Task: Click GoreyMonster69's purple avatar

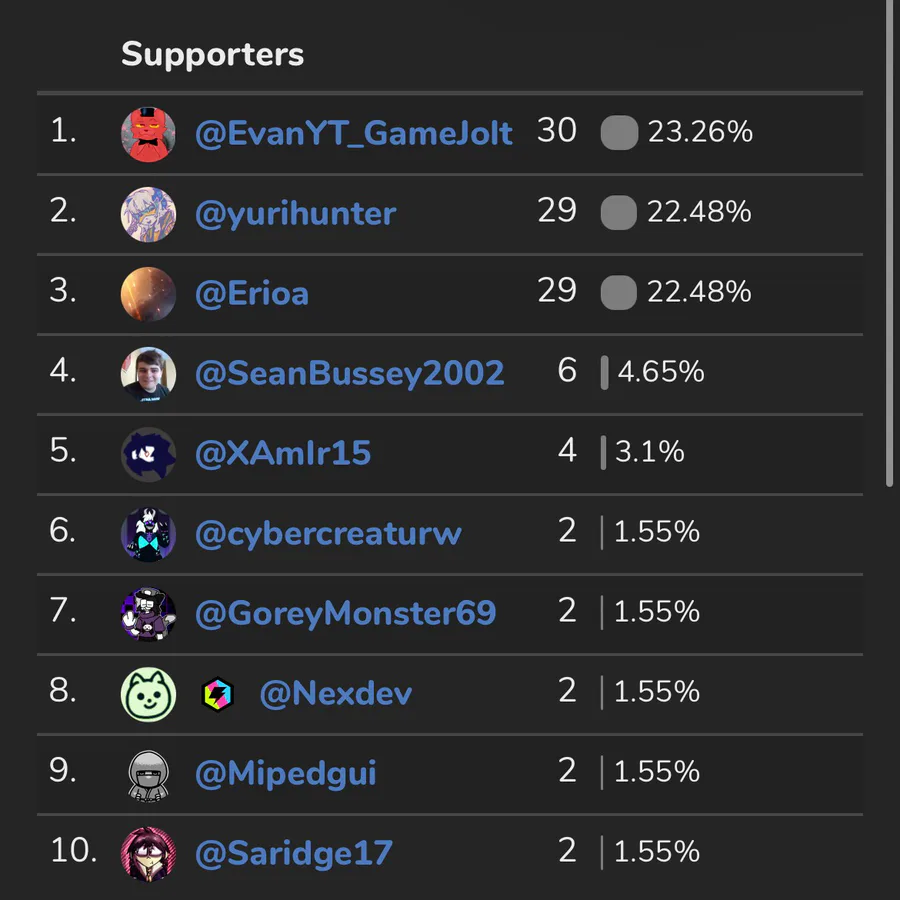Action: (x=148, y=613)
